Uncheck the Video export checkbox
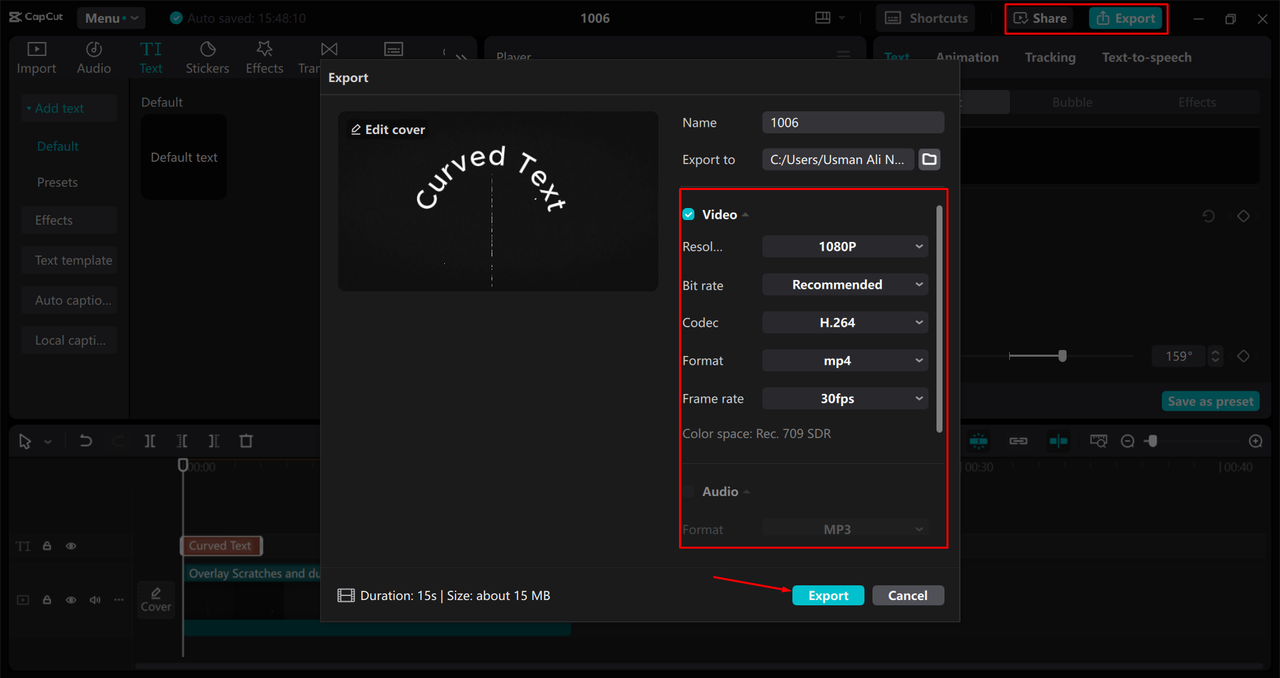This screenshot has width=1280, height=678. (x=688, y=215)
